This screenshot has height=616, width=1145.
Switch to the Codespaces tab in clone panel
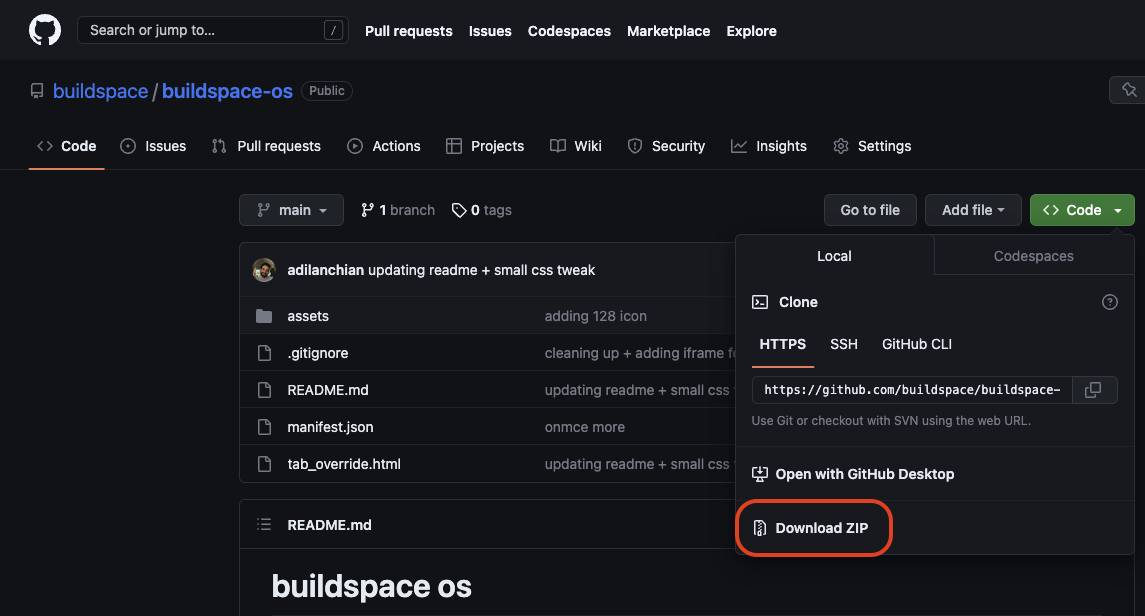(1034, 256)
